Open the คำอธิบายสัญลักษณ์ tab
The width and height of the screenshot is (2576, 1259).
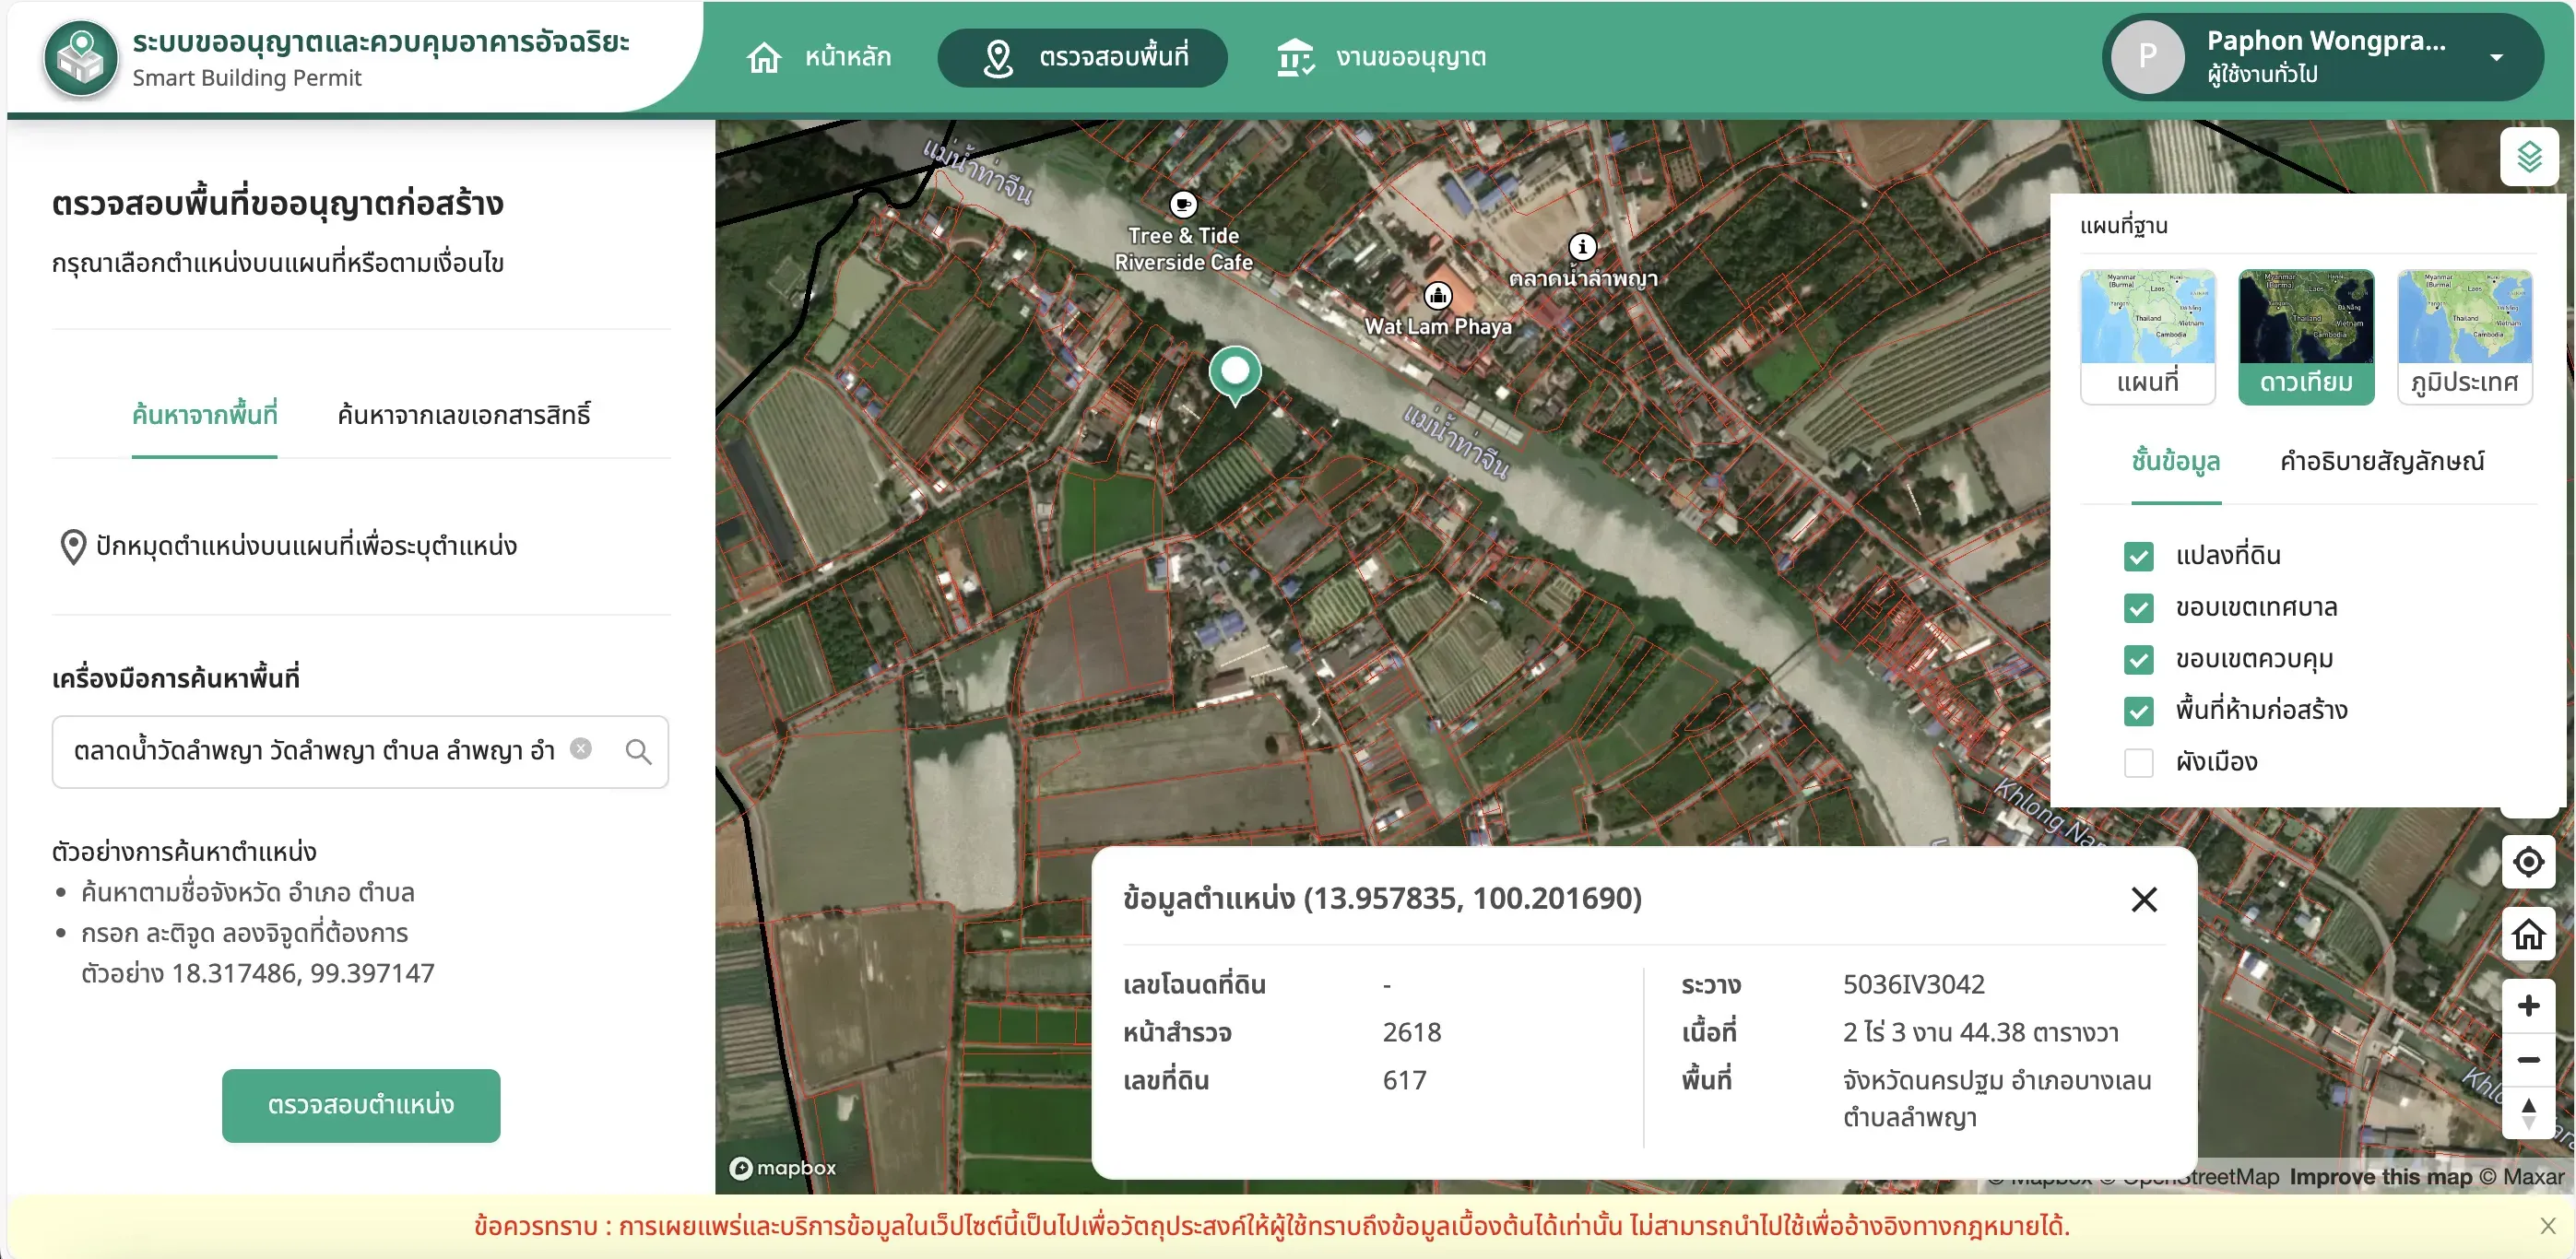(2381, 461)
